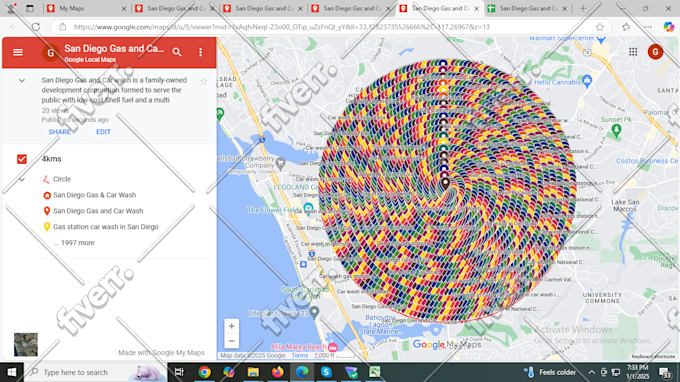Zoom out on the map
The width and height of the screenshot is (680, 382).
pyautogui.click(x=232, y=341)
